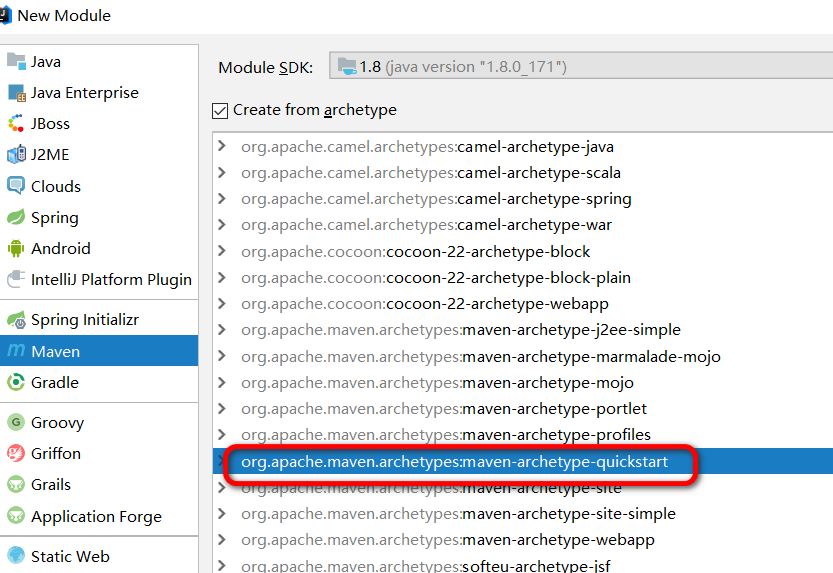833x573 pixels.
Task: Expand maven-archetype-site-simple node
Action: point(222,514)
